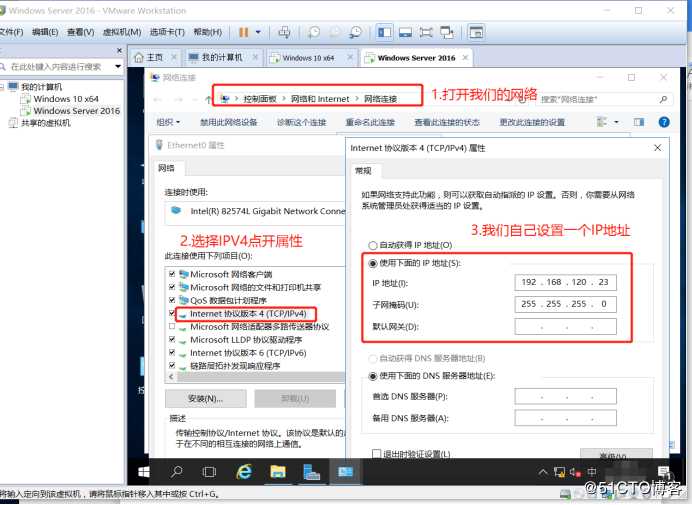Click 网络和 Internet in the breadcrumb
Screen dimensions: 692x505
click(x=320, y=99)
